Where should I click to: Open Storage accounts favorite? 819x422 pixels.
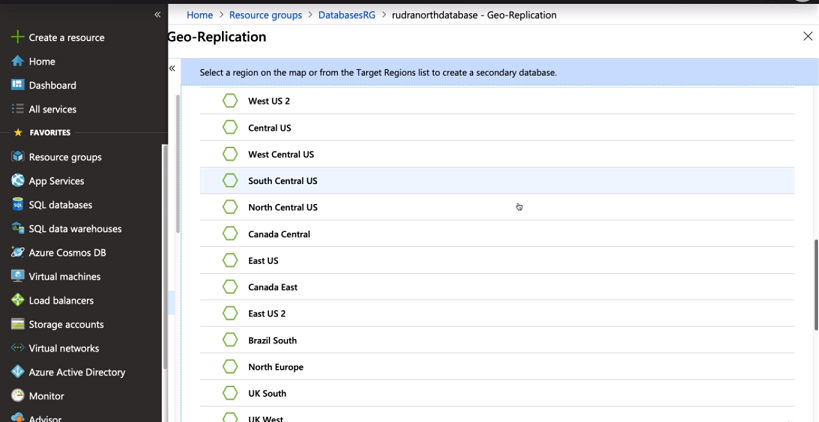pyautogui.click(x=66, y=324)
